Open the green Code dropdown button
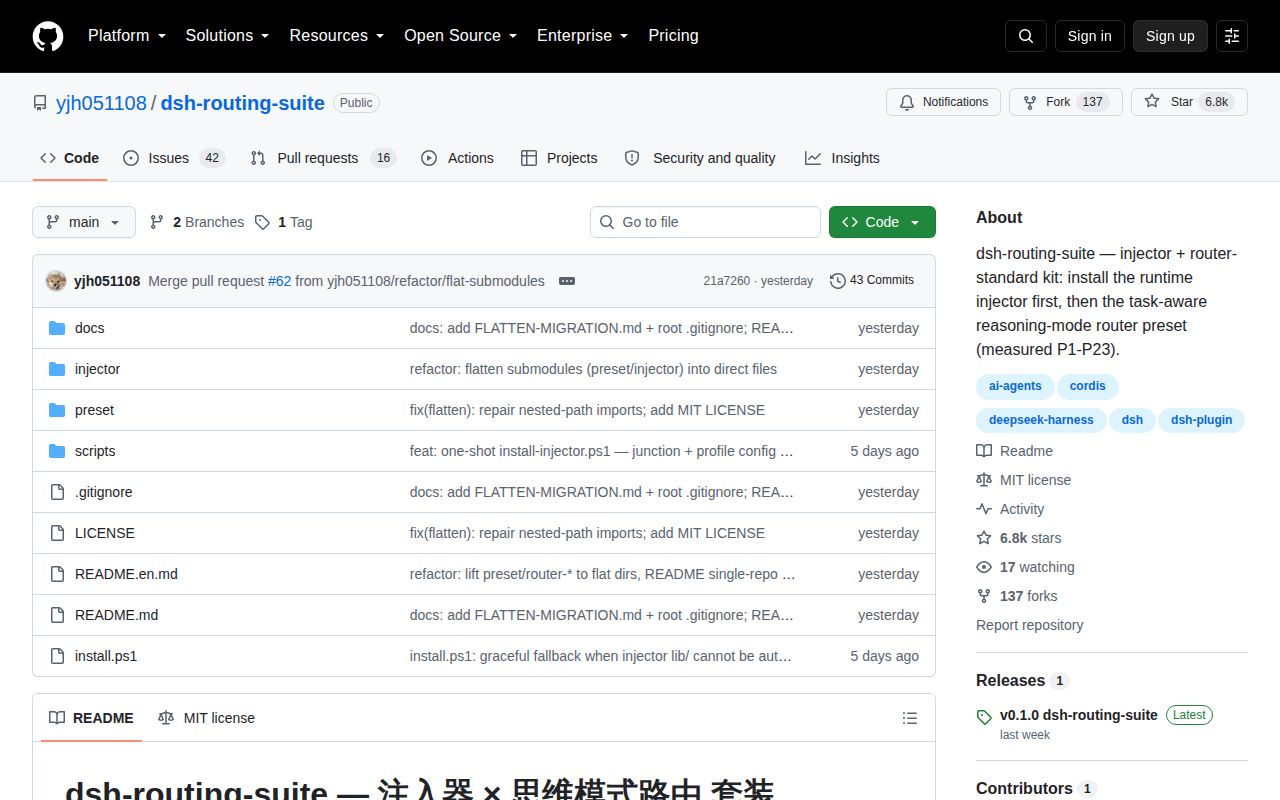 click(x=882, y=222)
